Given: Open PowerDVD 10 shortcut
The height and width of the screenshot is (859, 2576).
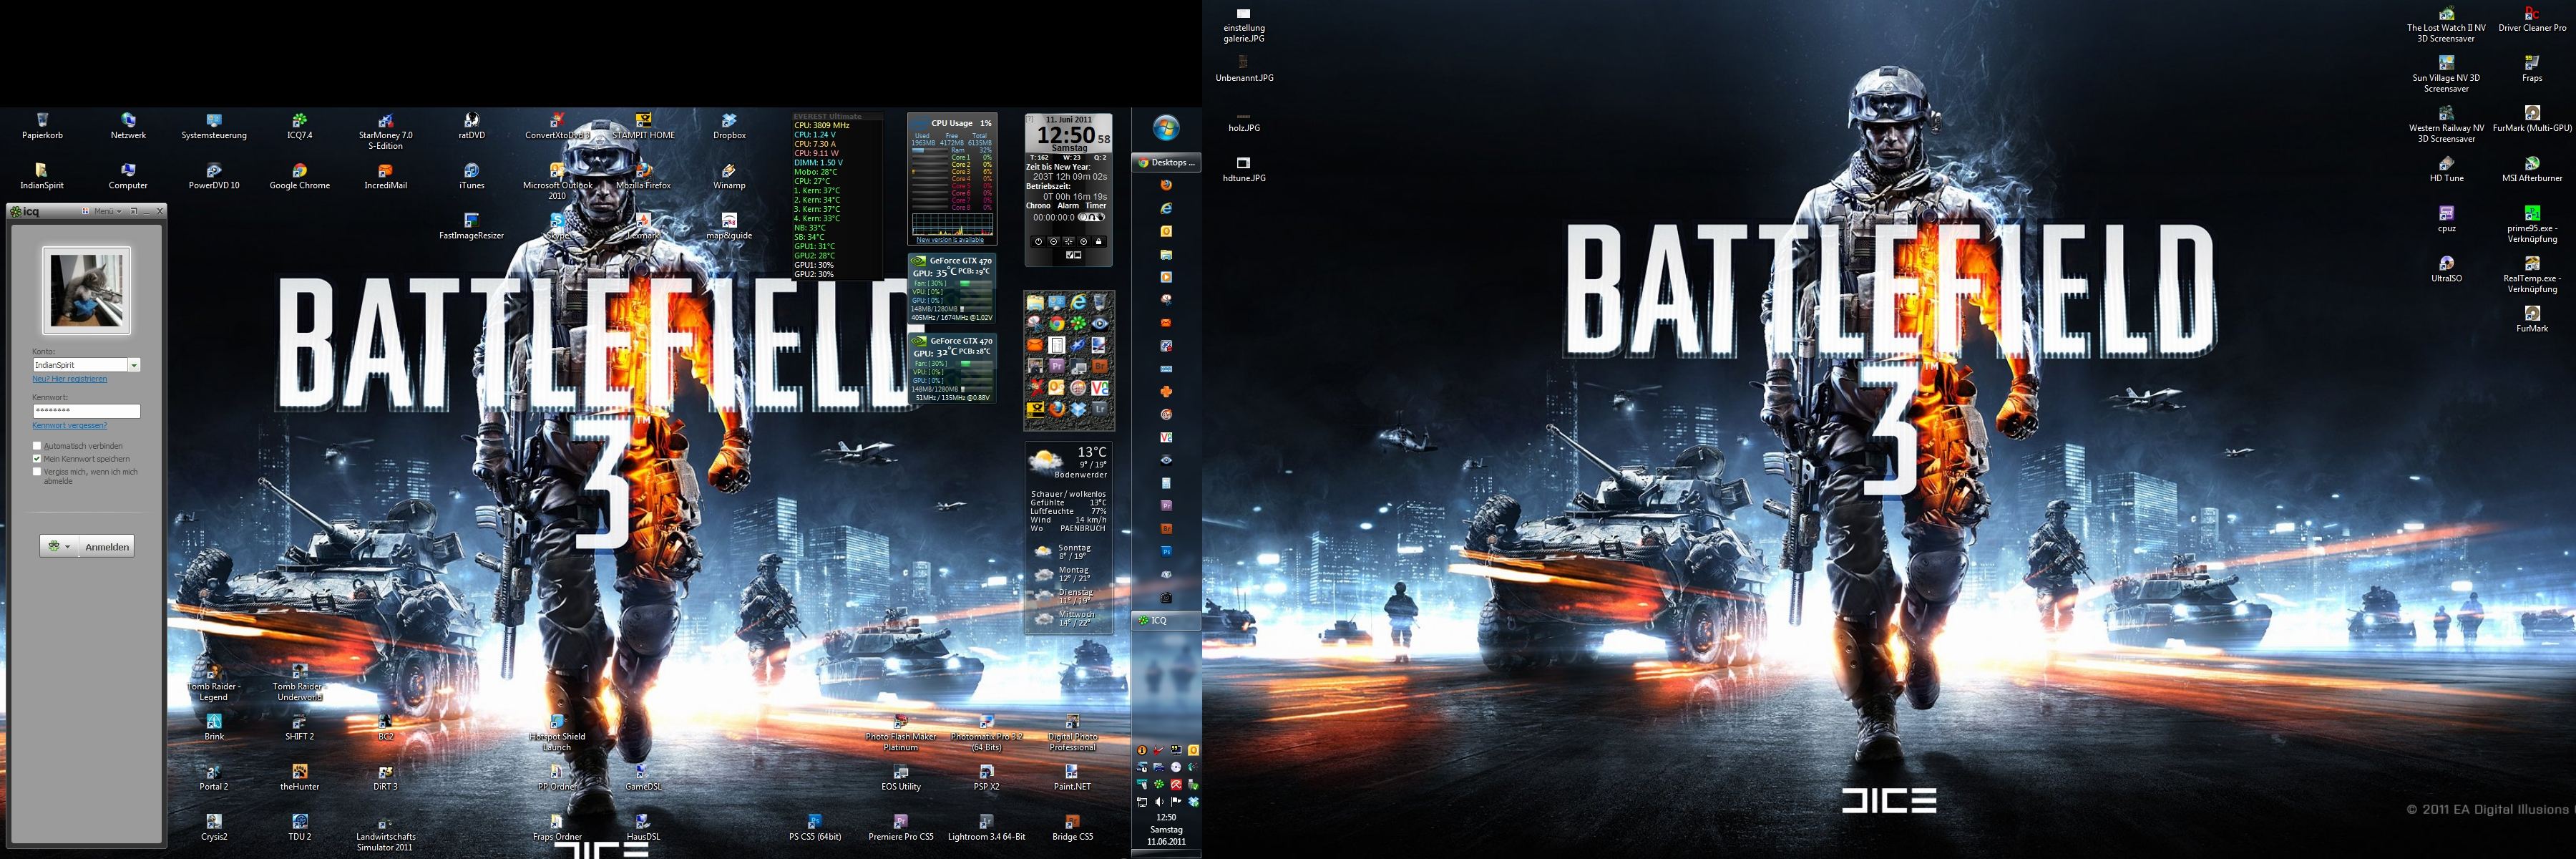Looking at the screenshot, I should click(x=214, y=176).
